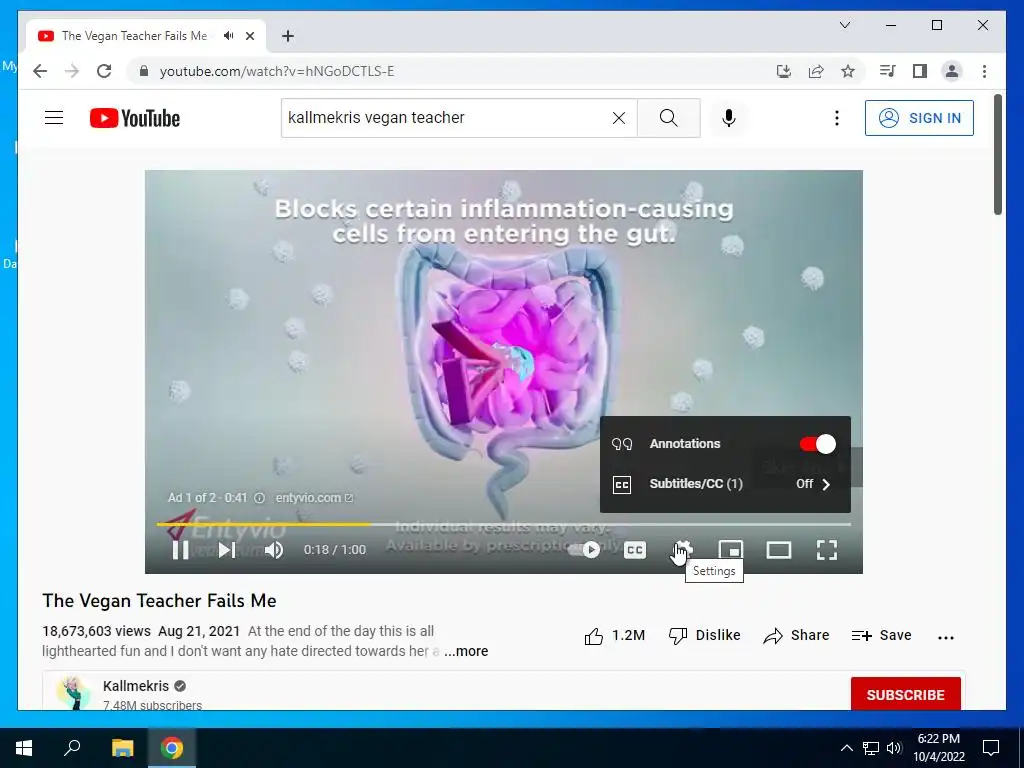Share this page from address bar
Viewport: 1024px width, 768px height.
(816, 71)
